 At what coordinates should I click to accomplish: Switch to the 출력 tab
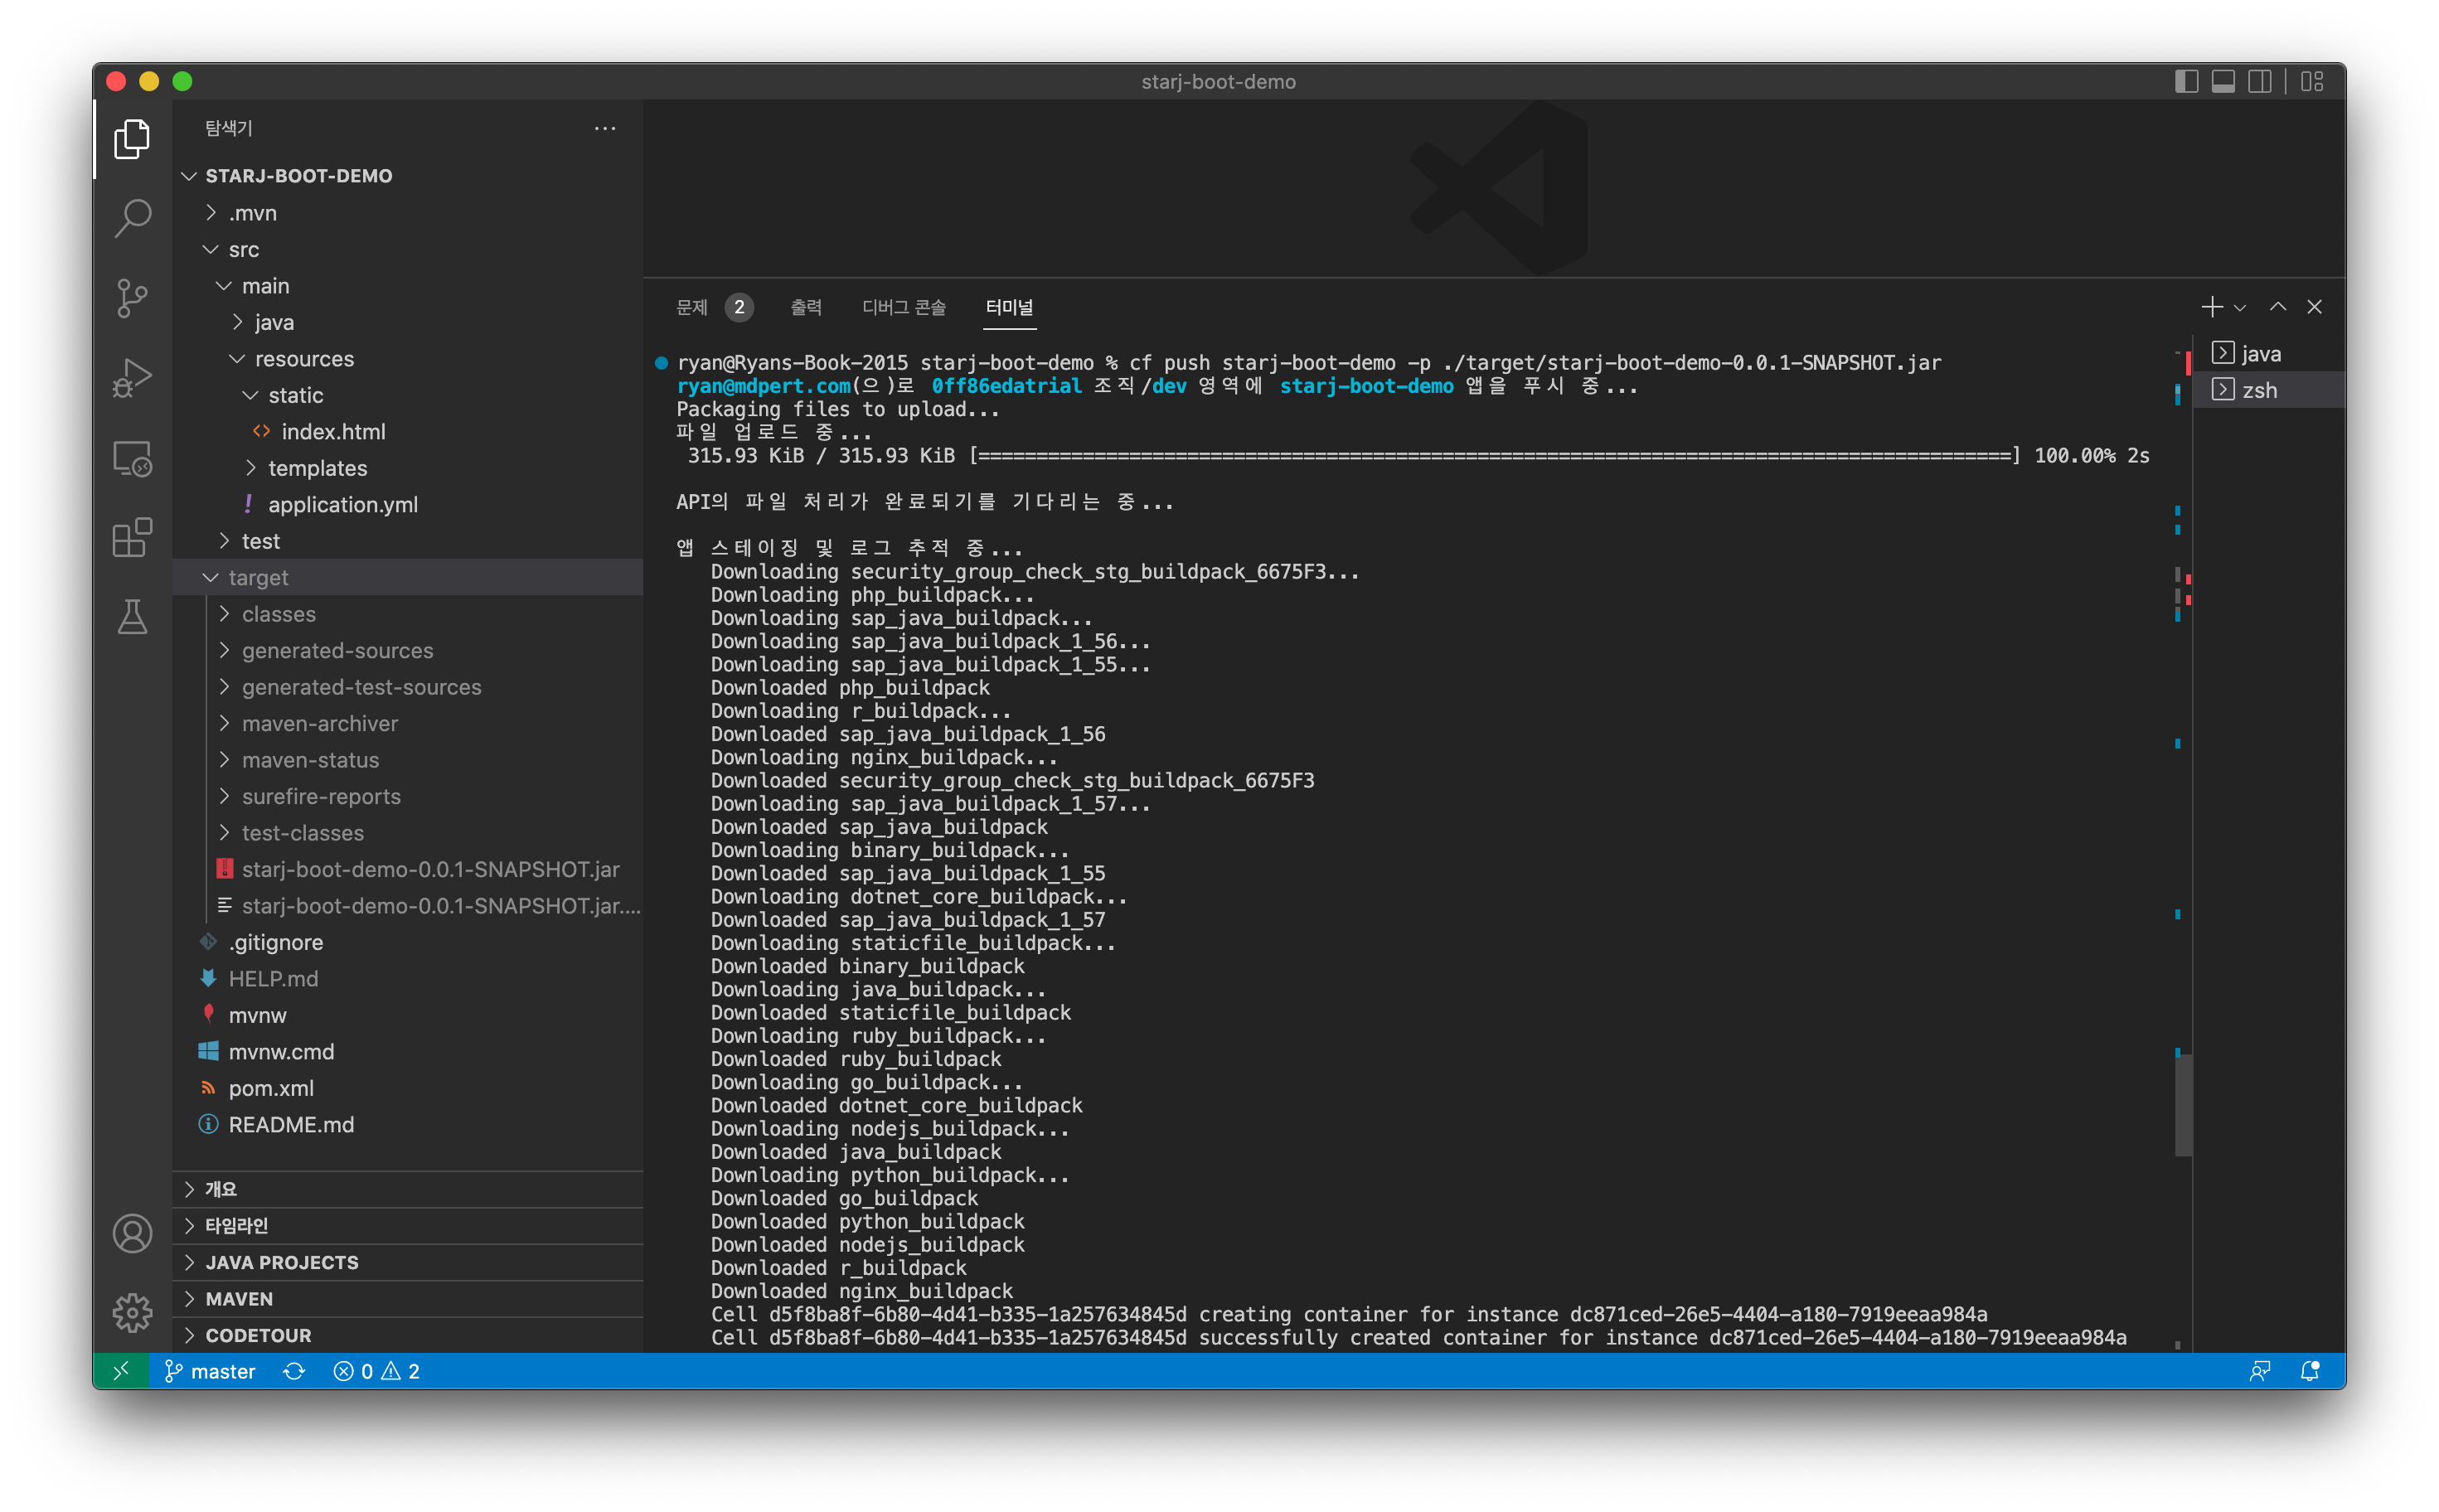tap(805, 307)
